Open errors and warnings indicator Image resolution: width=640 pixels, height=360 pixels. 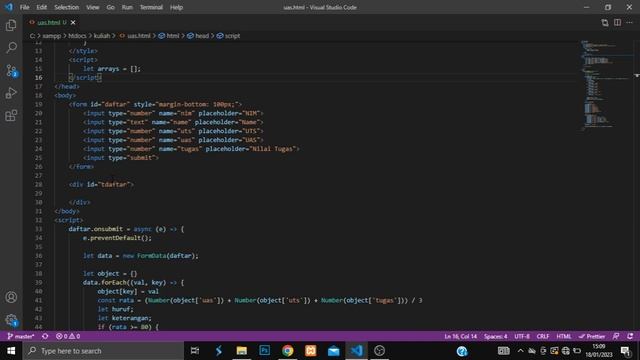click(68, 336)
